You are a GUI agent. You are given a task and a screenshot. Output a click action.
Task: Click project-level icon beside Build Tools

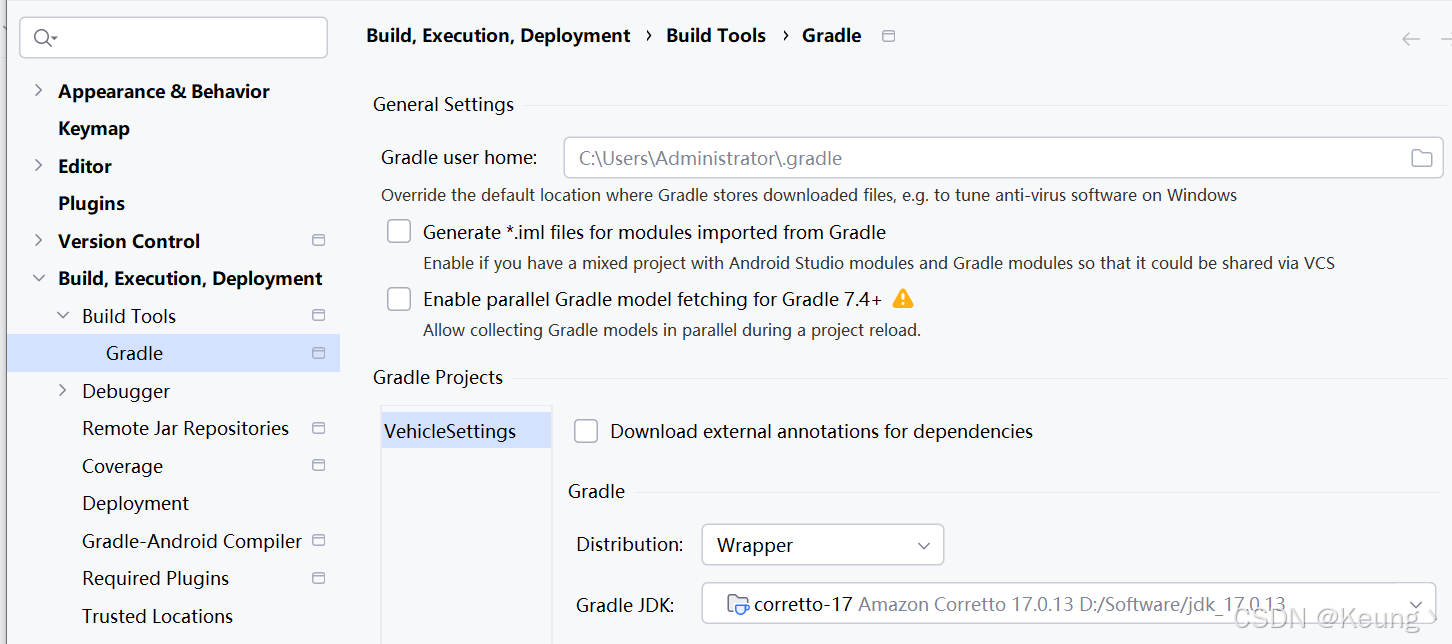(x=319, y=316)
